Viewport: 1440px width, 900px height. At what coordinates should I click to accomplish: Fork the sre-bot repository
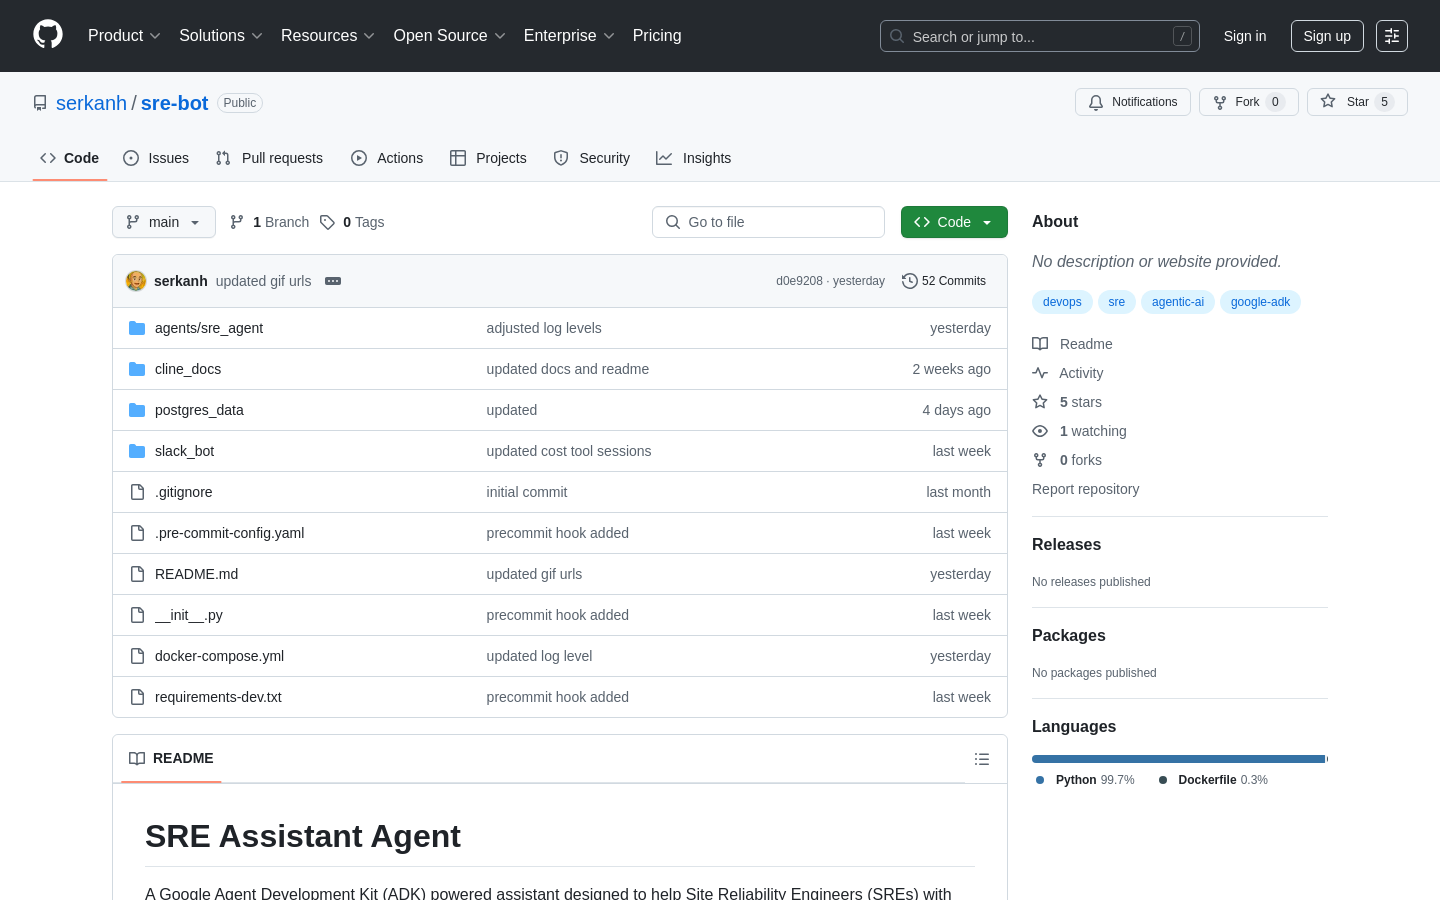point(1249,102)
